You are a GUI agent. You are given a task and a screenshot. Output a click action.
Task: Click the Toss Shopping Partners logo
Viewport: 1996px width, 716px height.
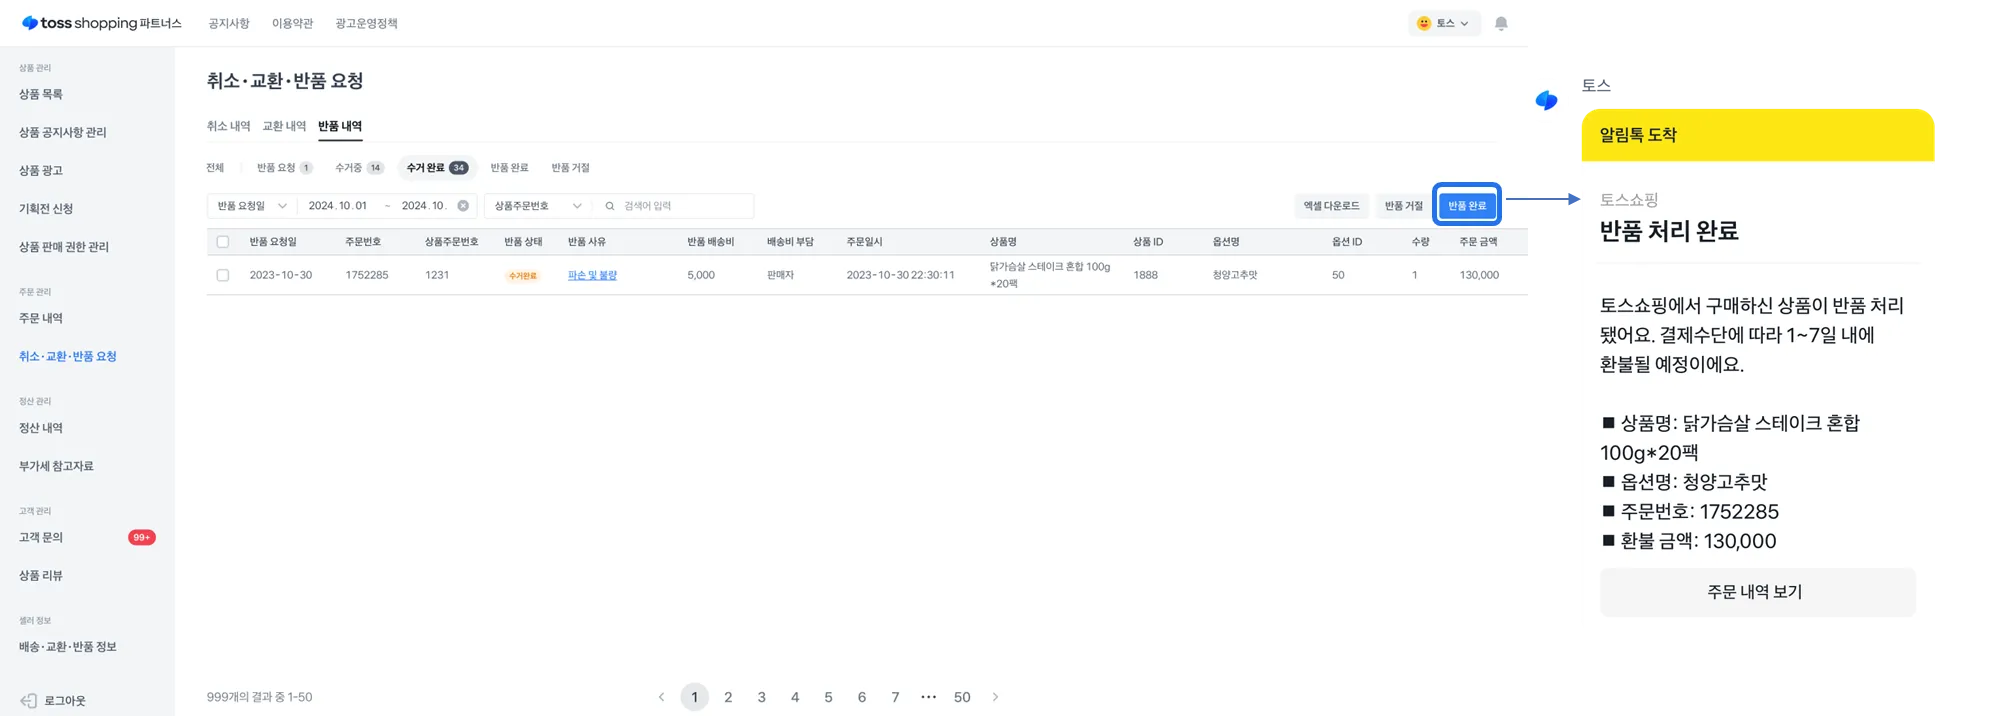coord(101,23)
